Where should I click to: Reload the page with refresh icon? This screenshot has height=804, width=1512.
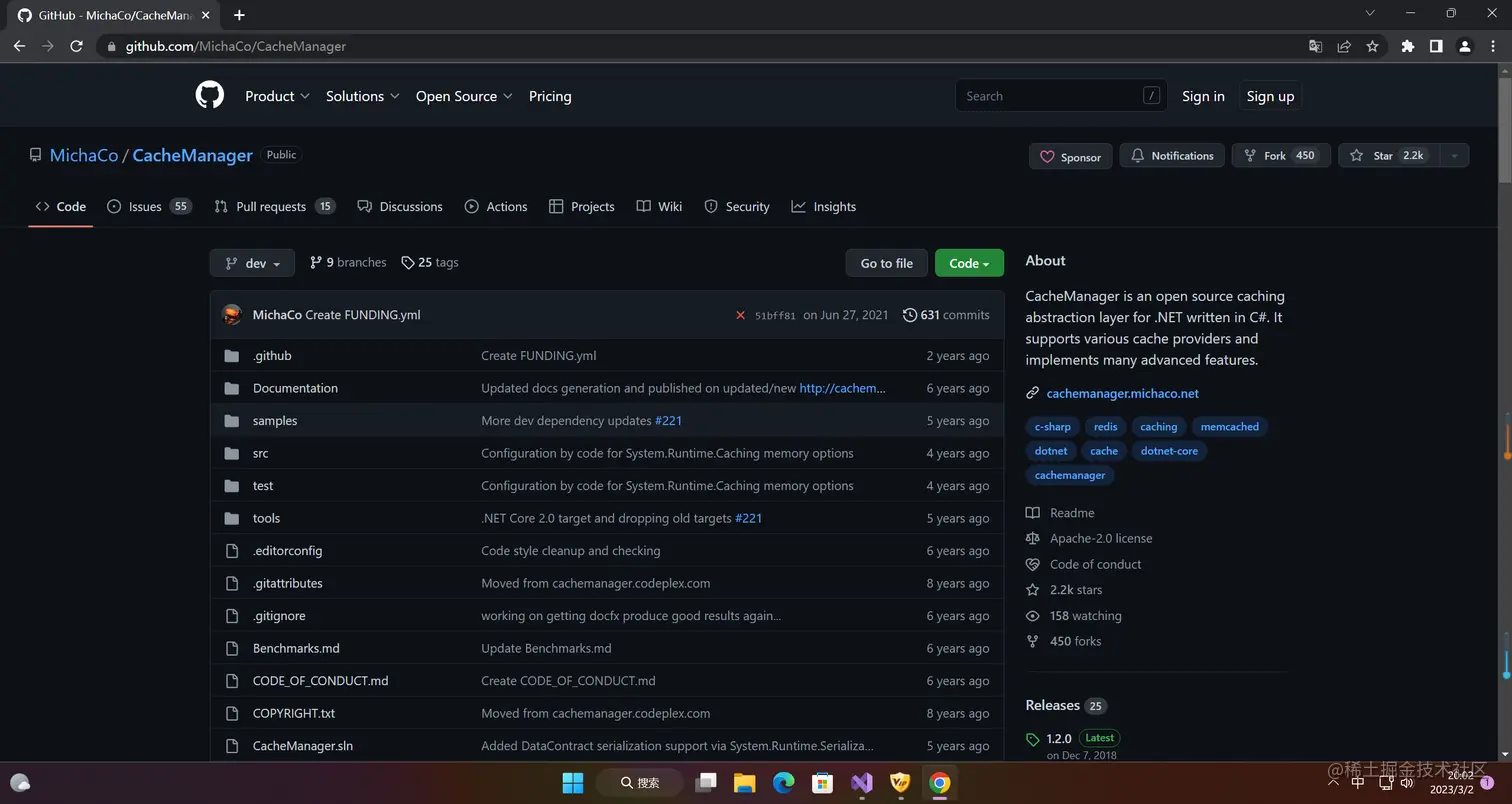tap(76, 46)
